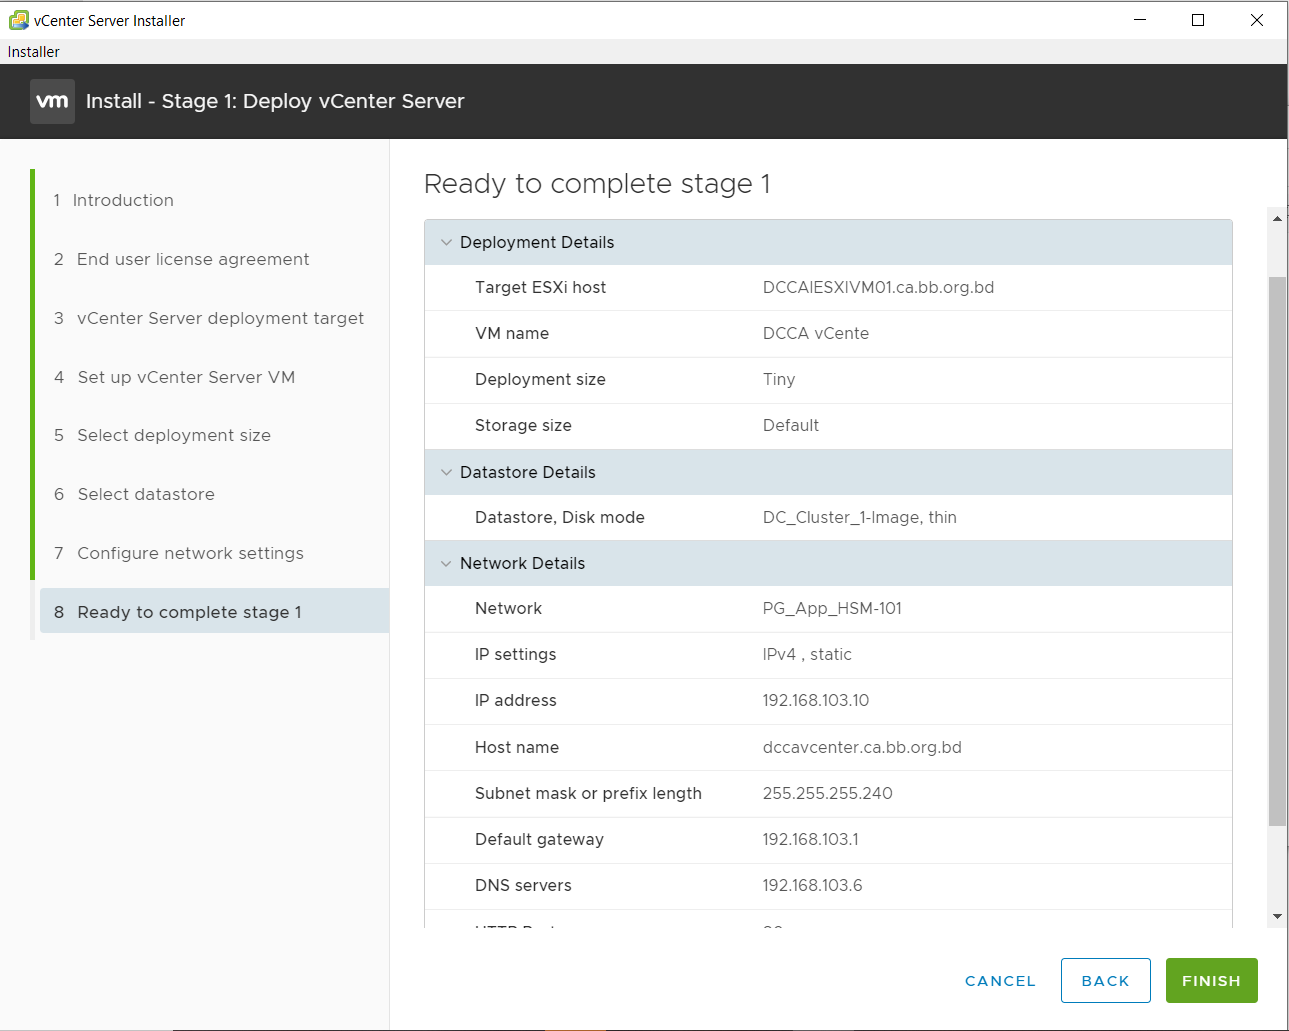Click the Finish button
Viewport: 1289px width, 1031px height.
(1211, 981)
